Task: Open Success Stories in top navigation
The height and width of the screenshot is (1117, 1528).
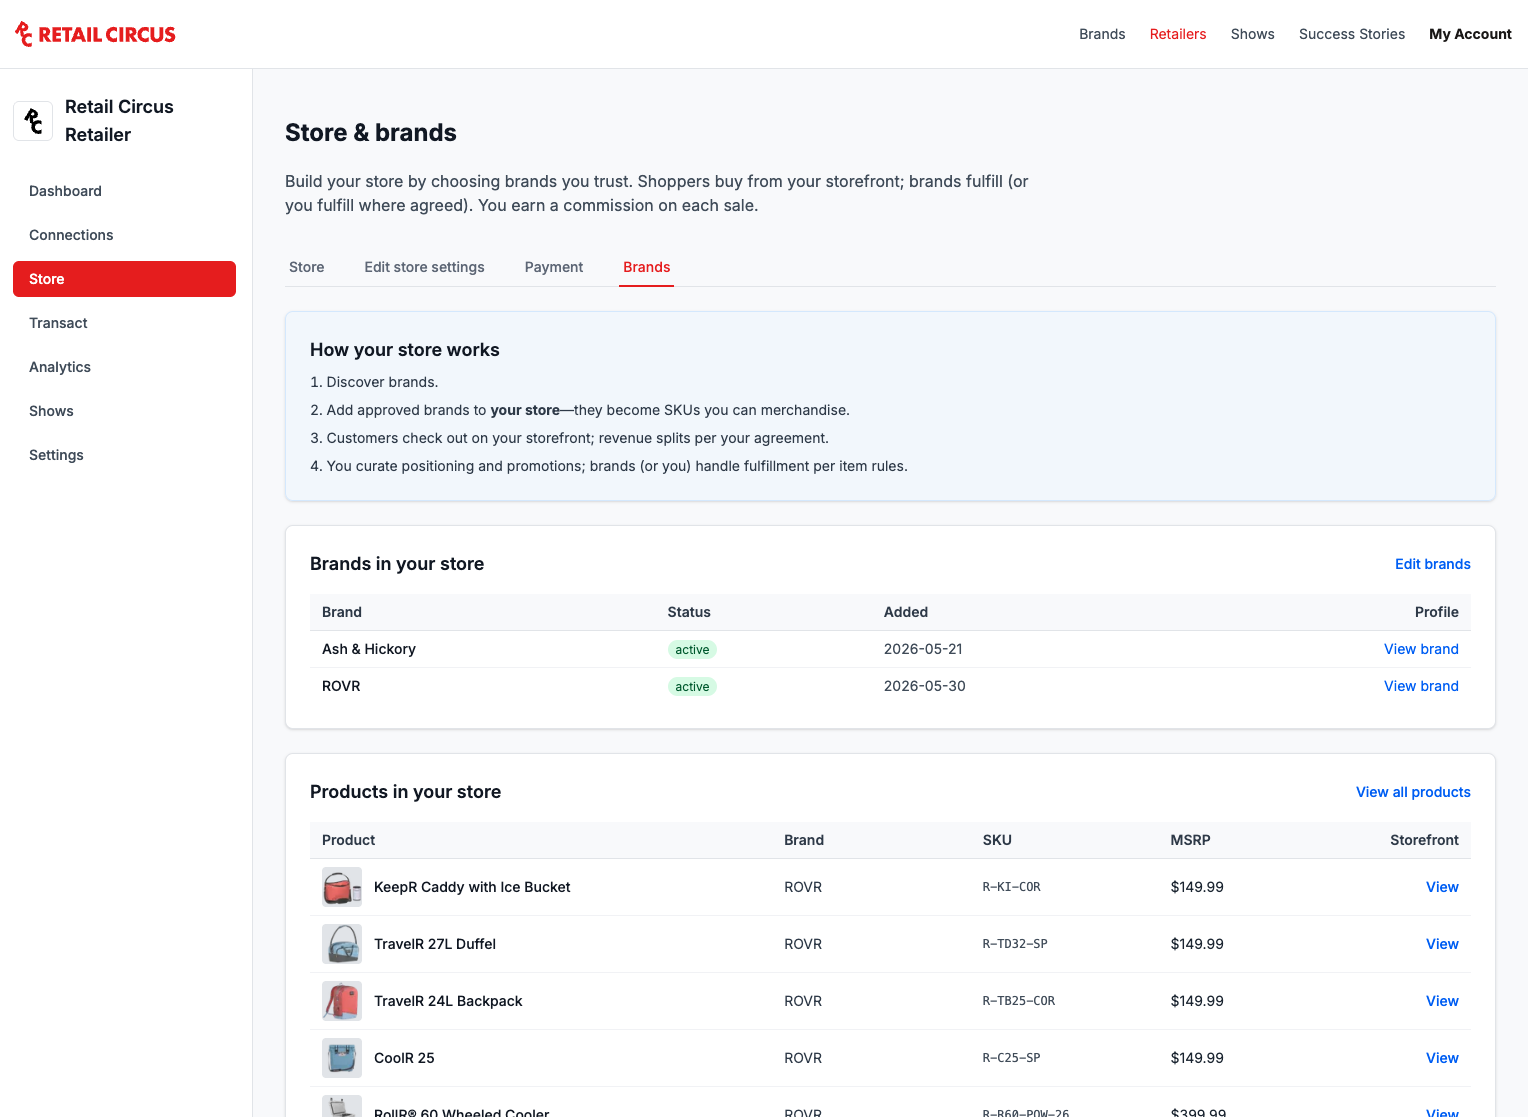Action: pos(1352,34)
